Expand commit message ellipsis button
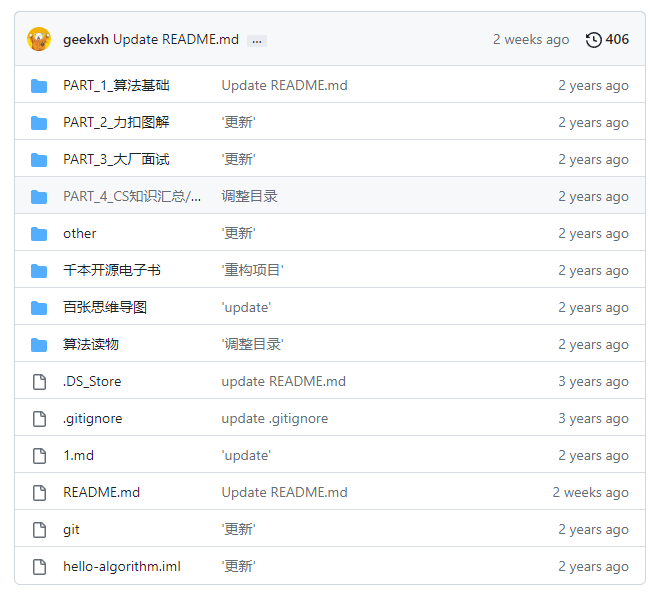This screenshot has height=596, width=653. click(x=257, y=41)
